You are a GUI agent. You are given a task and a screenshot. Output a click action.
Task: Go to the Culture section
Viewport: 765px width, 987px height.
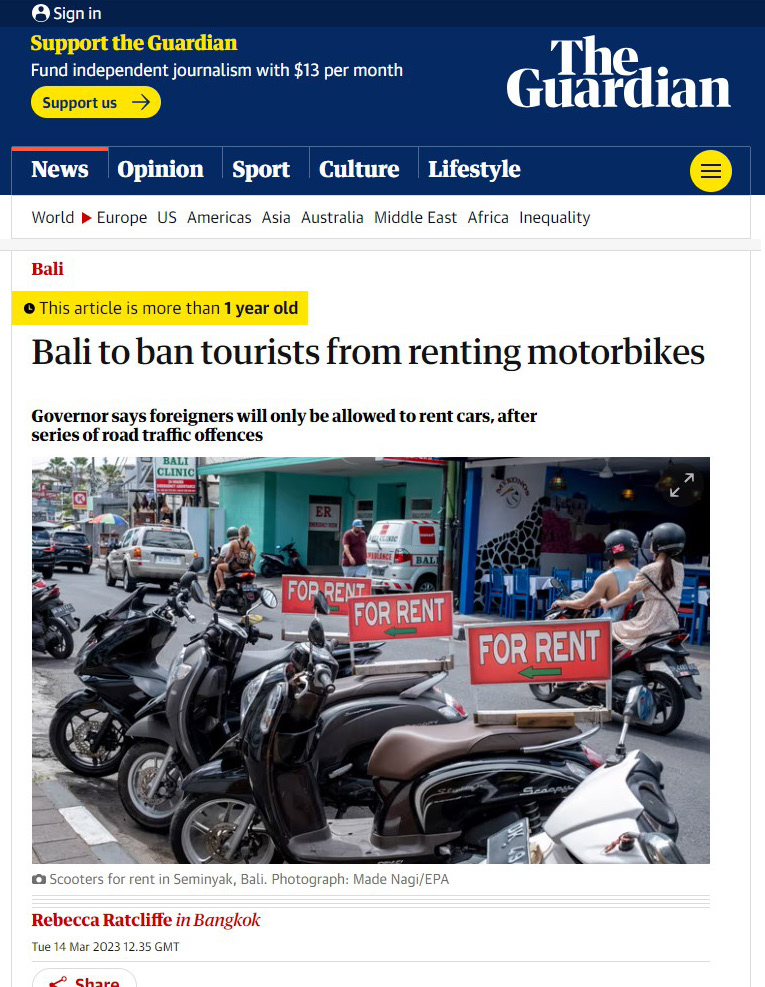coord(359,169)
